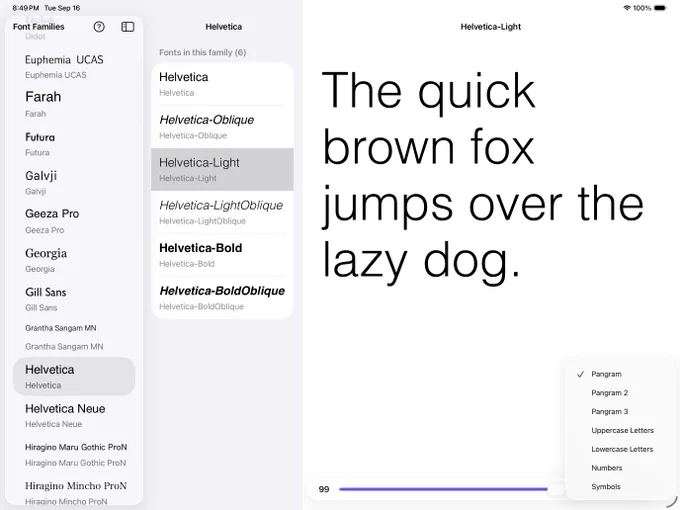Select Hiragino Mincho ProN family
Viewport: 680px width, 510px height.
coord(74,493)
